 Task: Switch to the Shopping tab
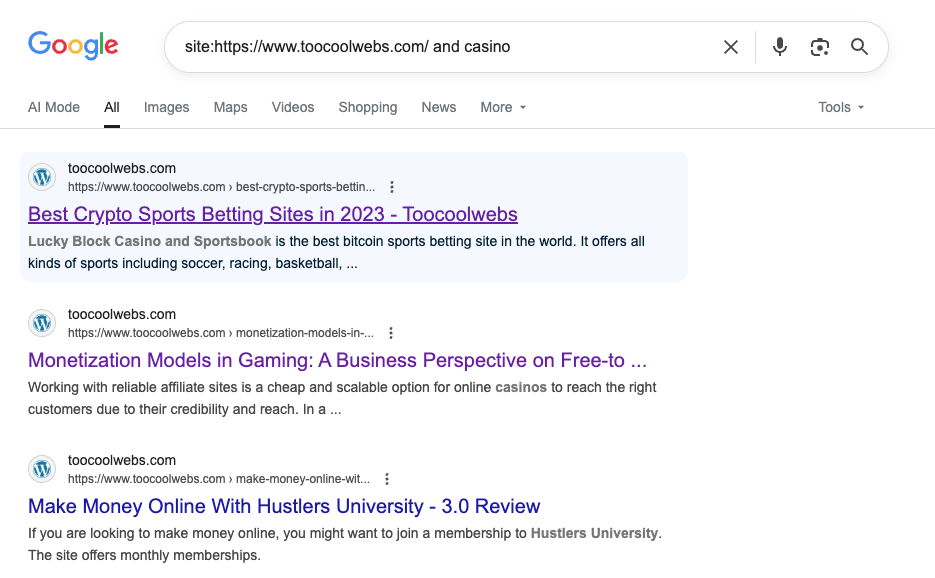368,107
